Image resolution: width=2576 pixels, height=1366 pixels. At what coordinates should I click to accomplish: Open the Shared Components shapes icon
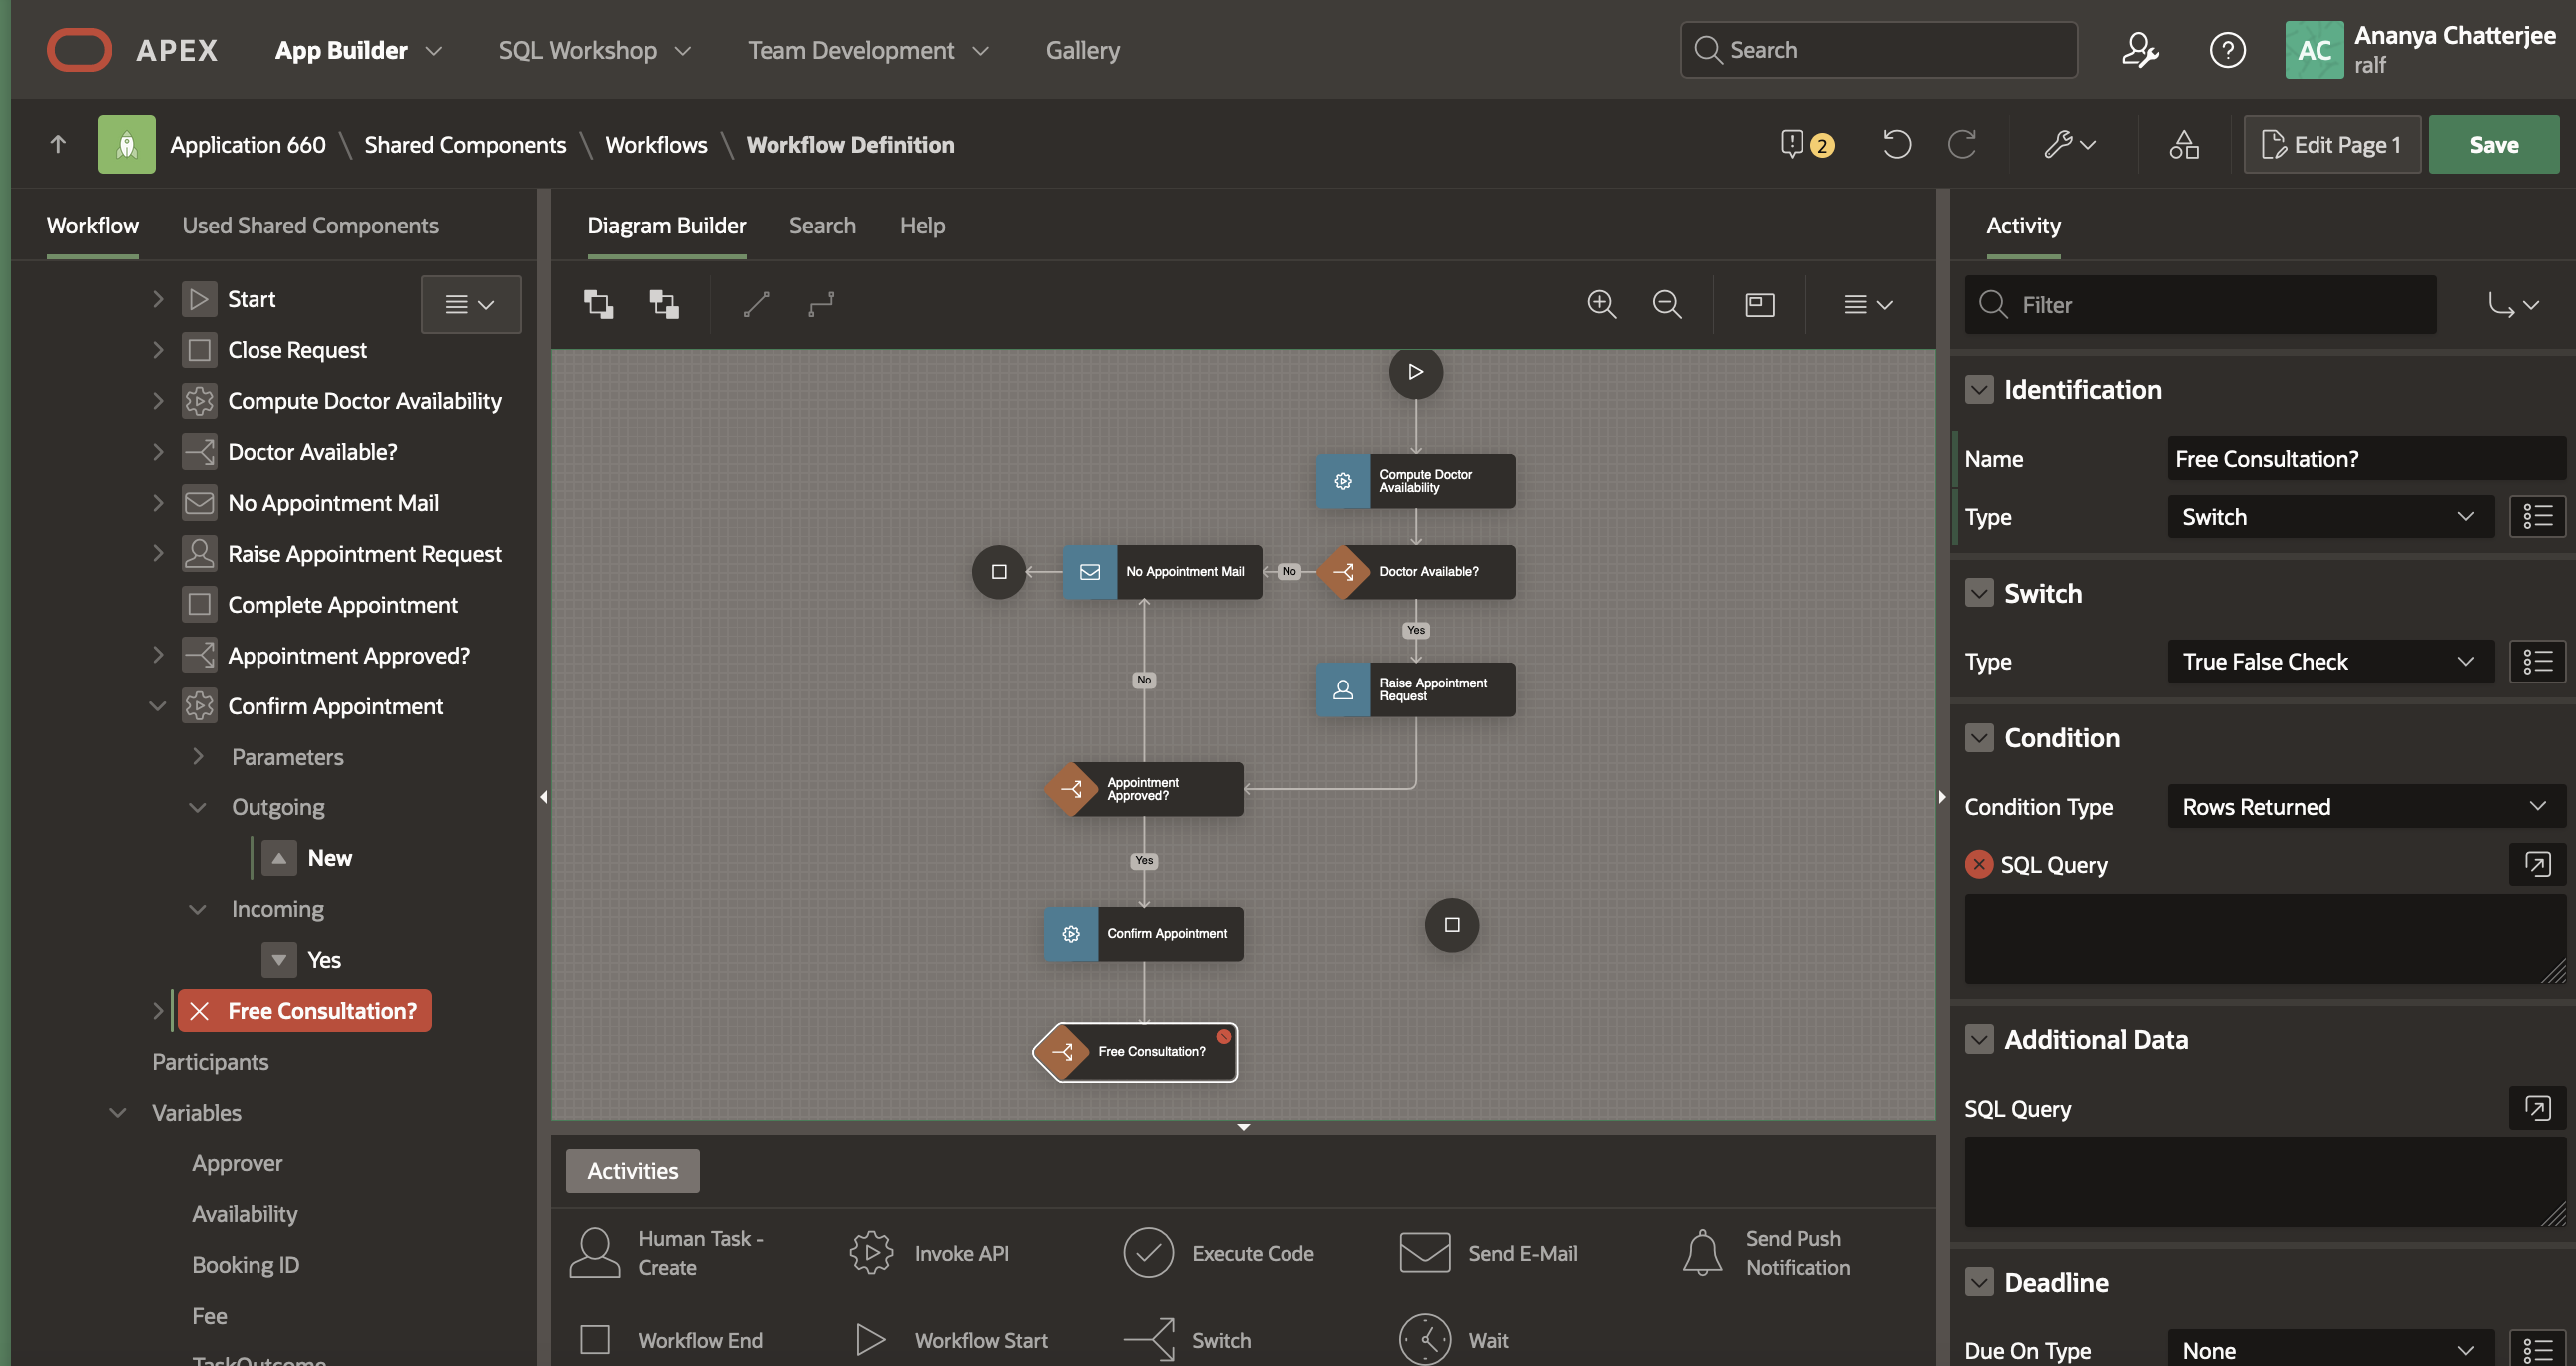click(2183, 144)
